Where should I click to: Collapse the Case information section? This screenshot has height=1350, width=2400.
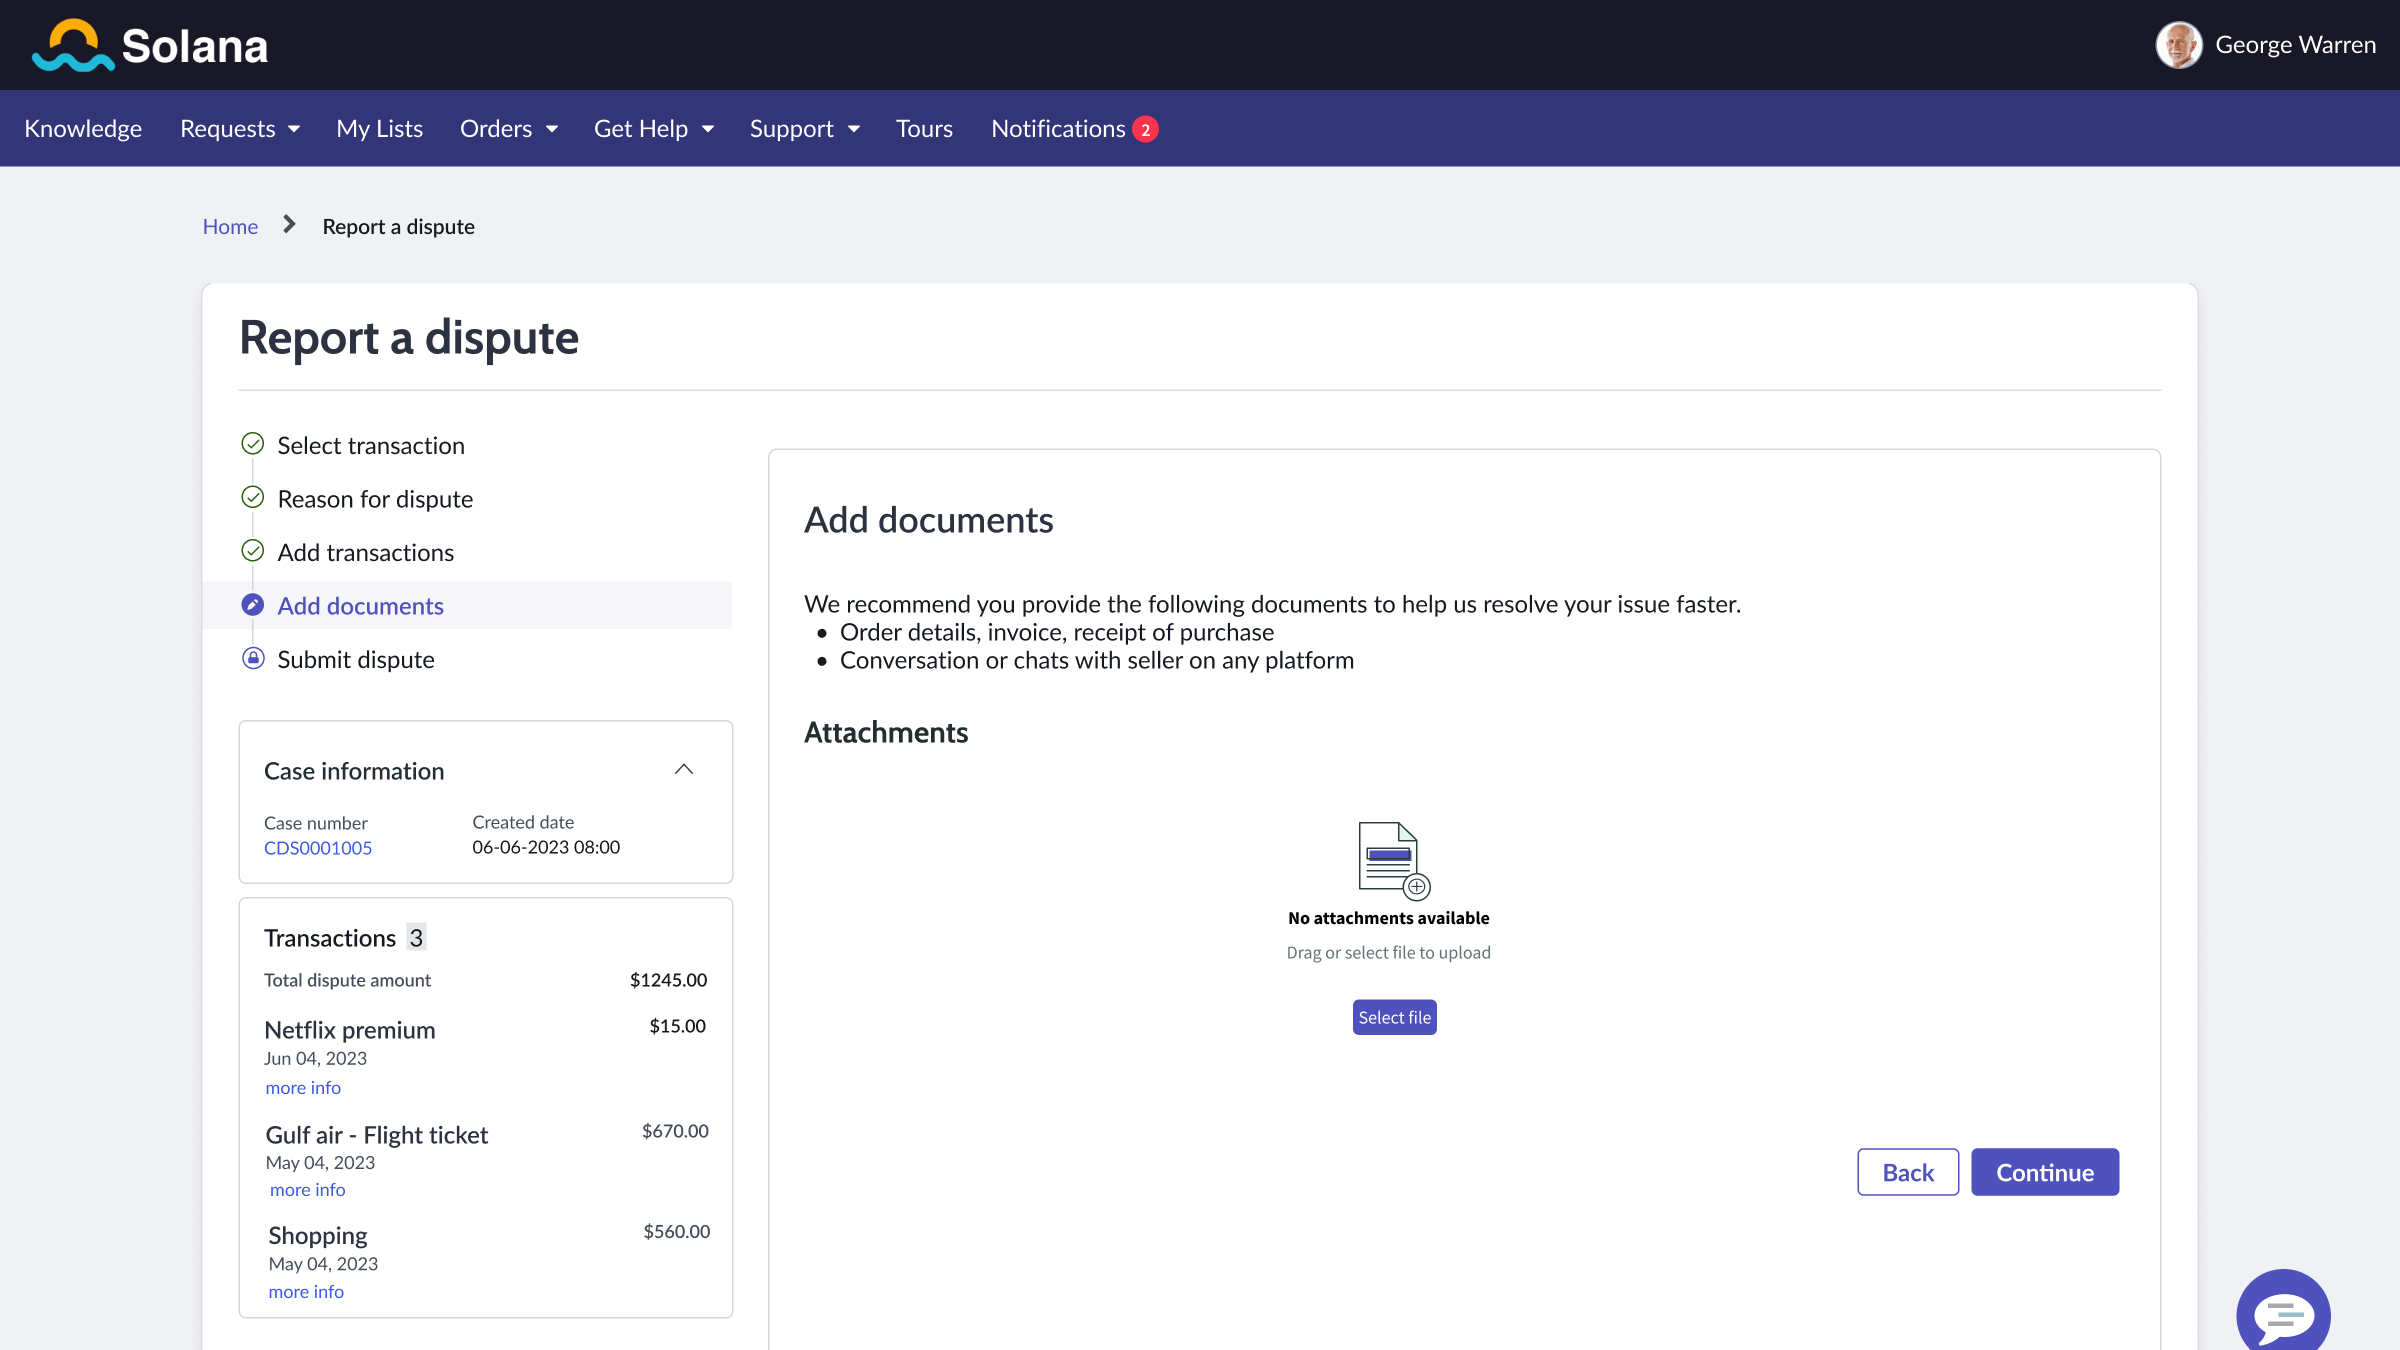(685, 769)
